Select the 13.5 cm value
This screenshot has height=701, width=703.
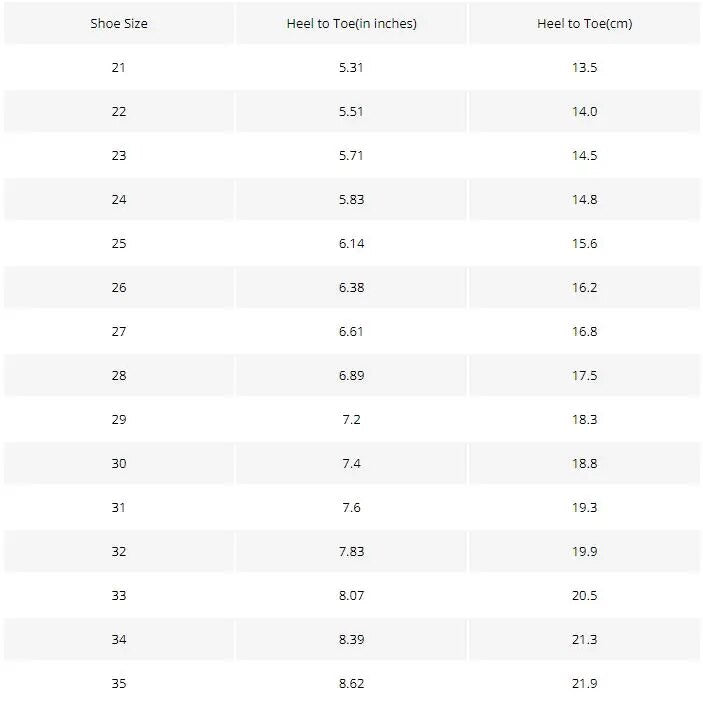tap(584, 68)
